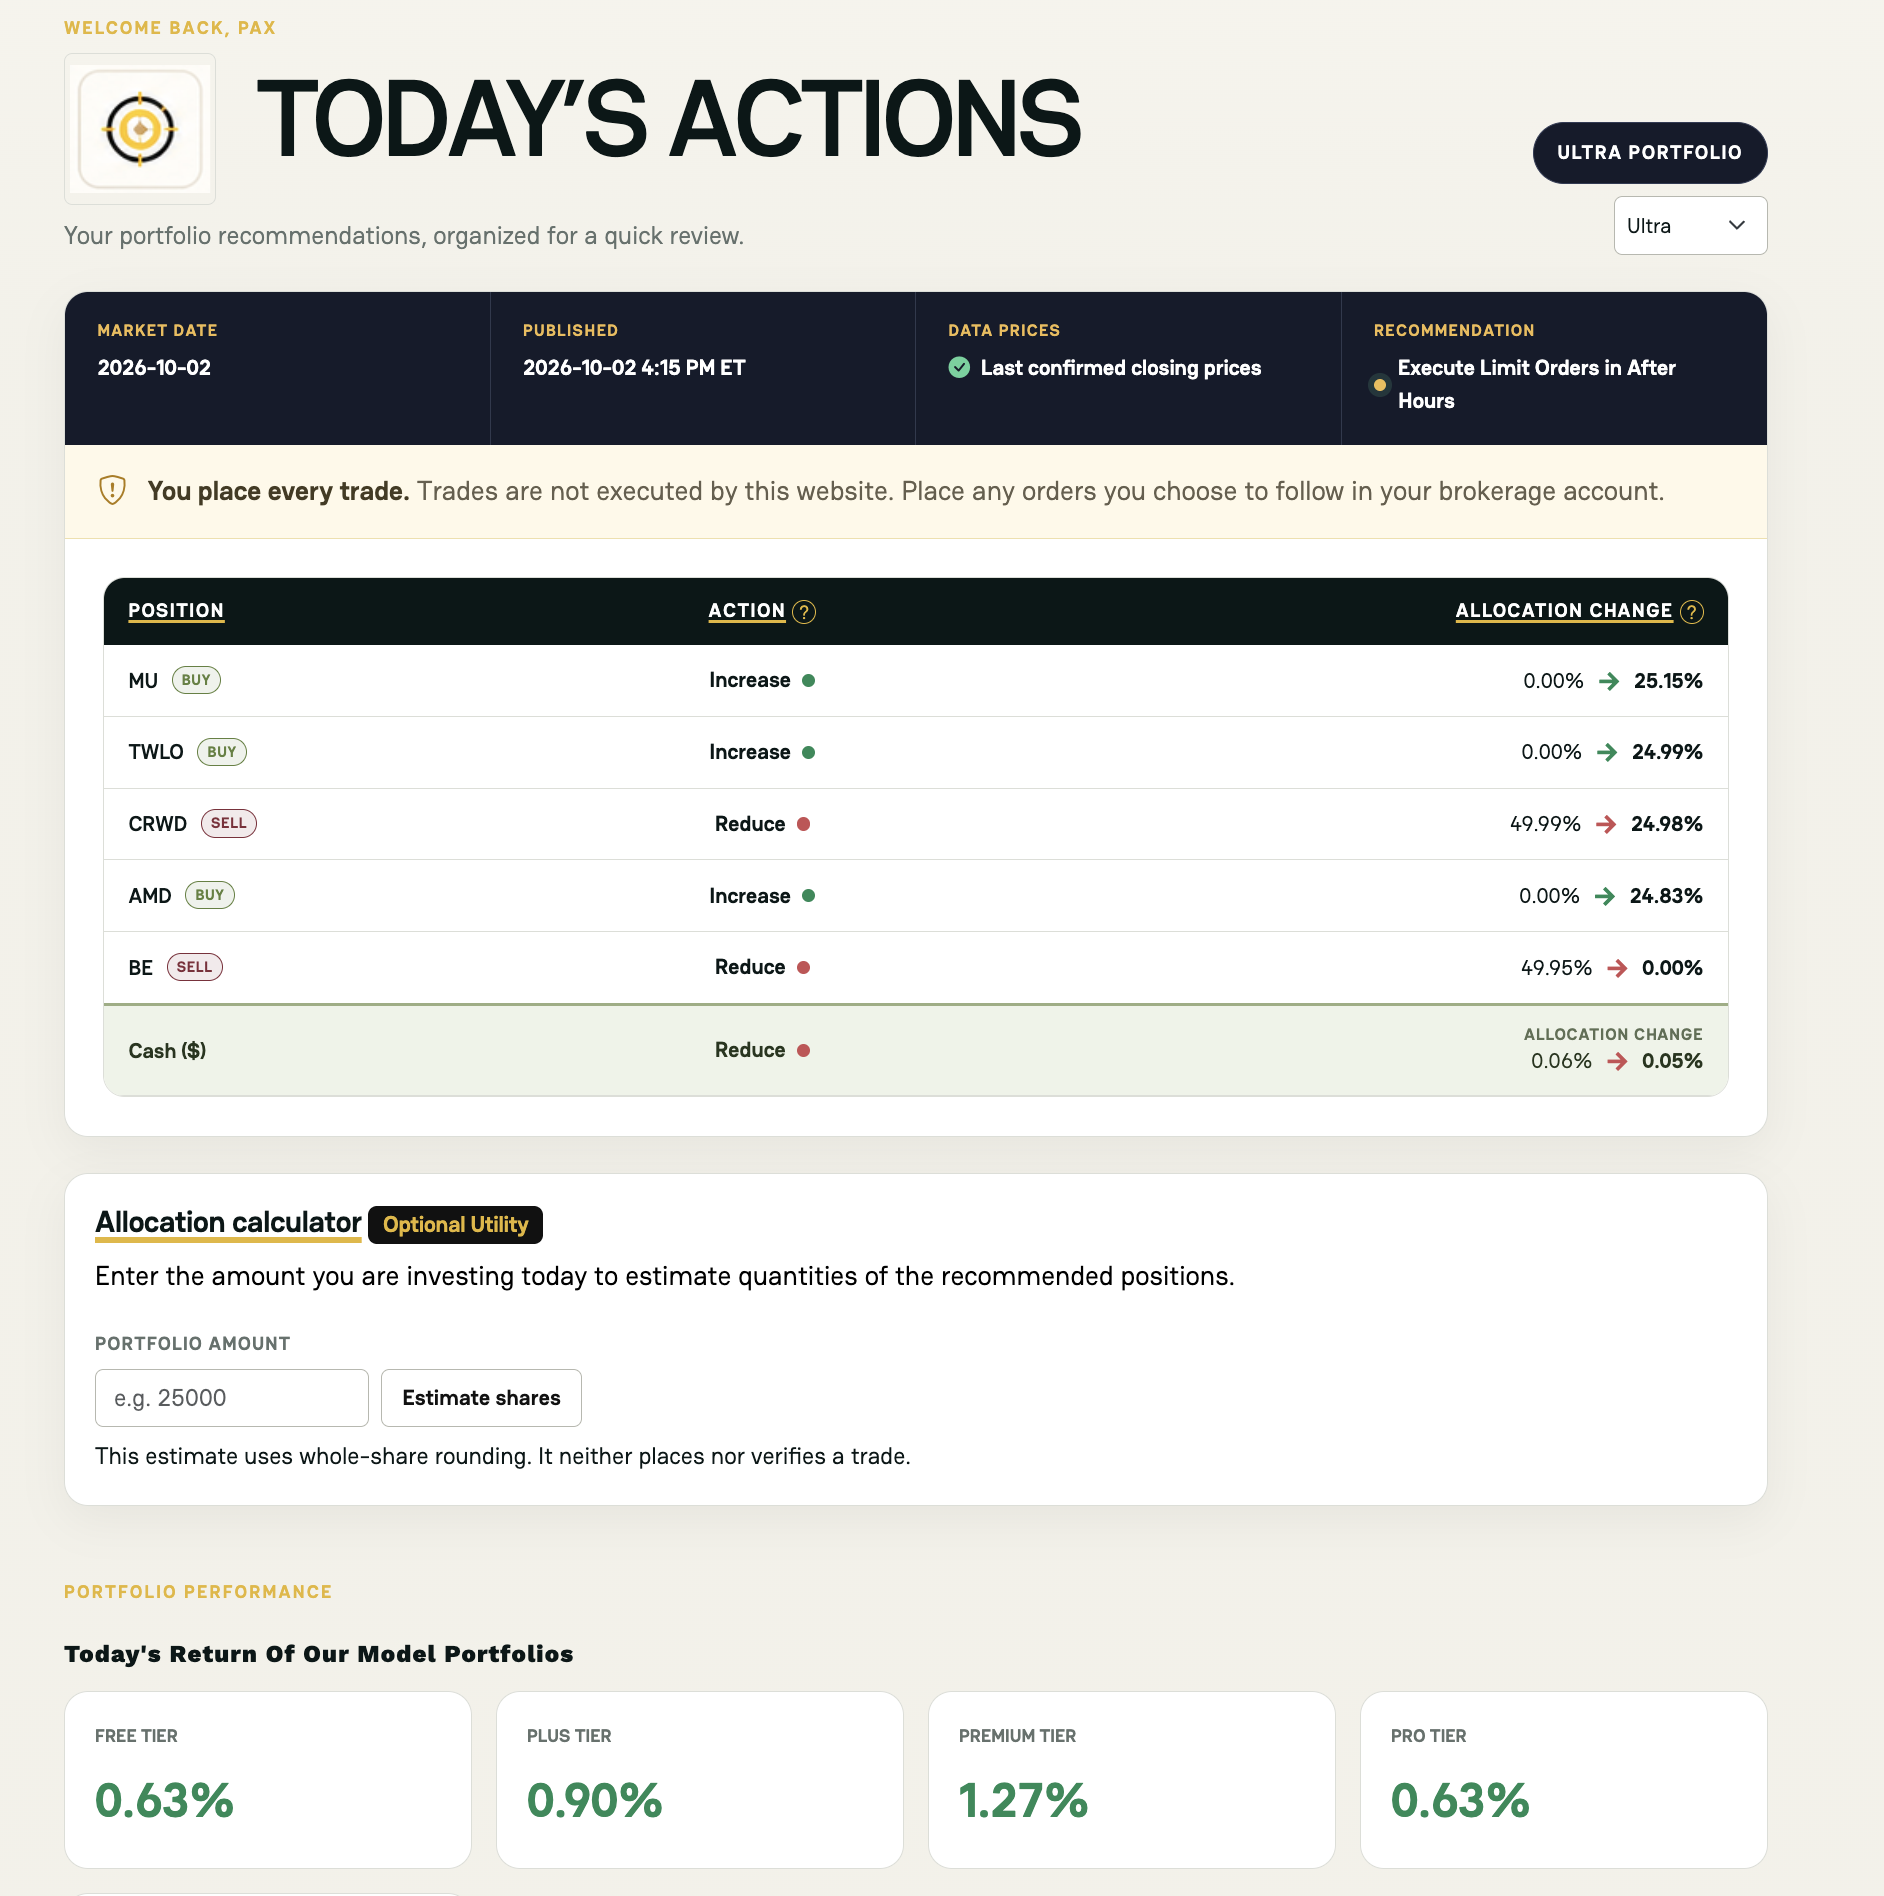
Task: Open the Ultra portfolio dropdown
Action: coord(1690,226)
